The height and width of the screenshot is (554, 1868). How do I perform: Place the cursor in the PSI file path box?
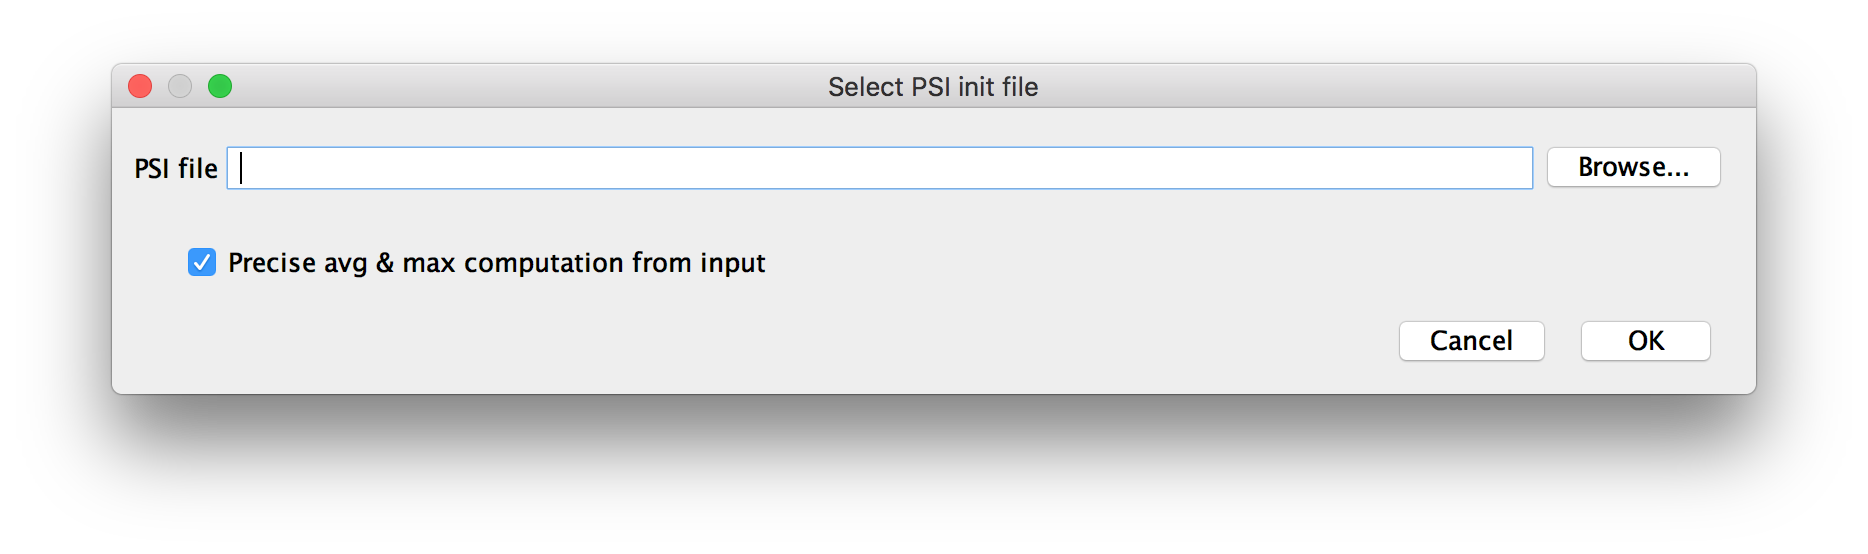[880, 168]
